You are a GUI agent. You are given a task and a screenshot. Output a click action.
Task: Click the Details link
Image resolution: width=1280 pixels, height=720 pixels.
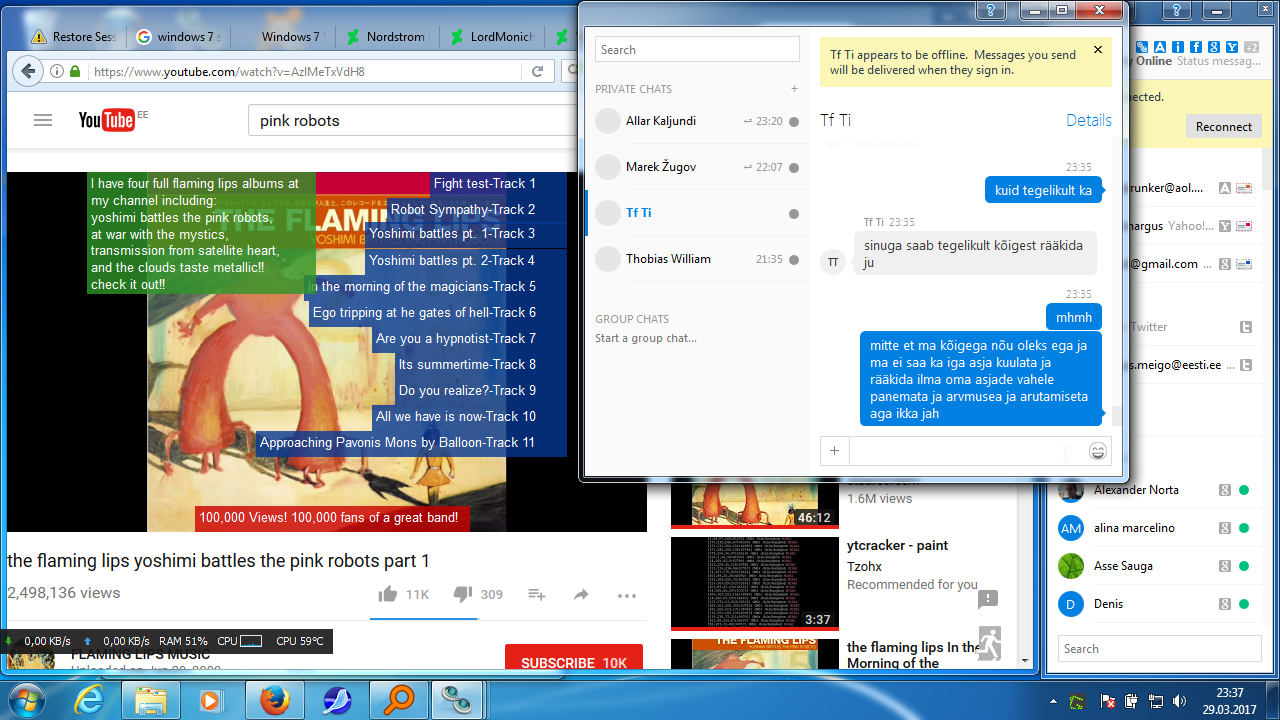pos(1088,120)
